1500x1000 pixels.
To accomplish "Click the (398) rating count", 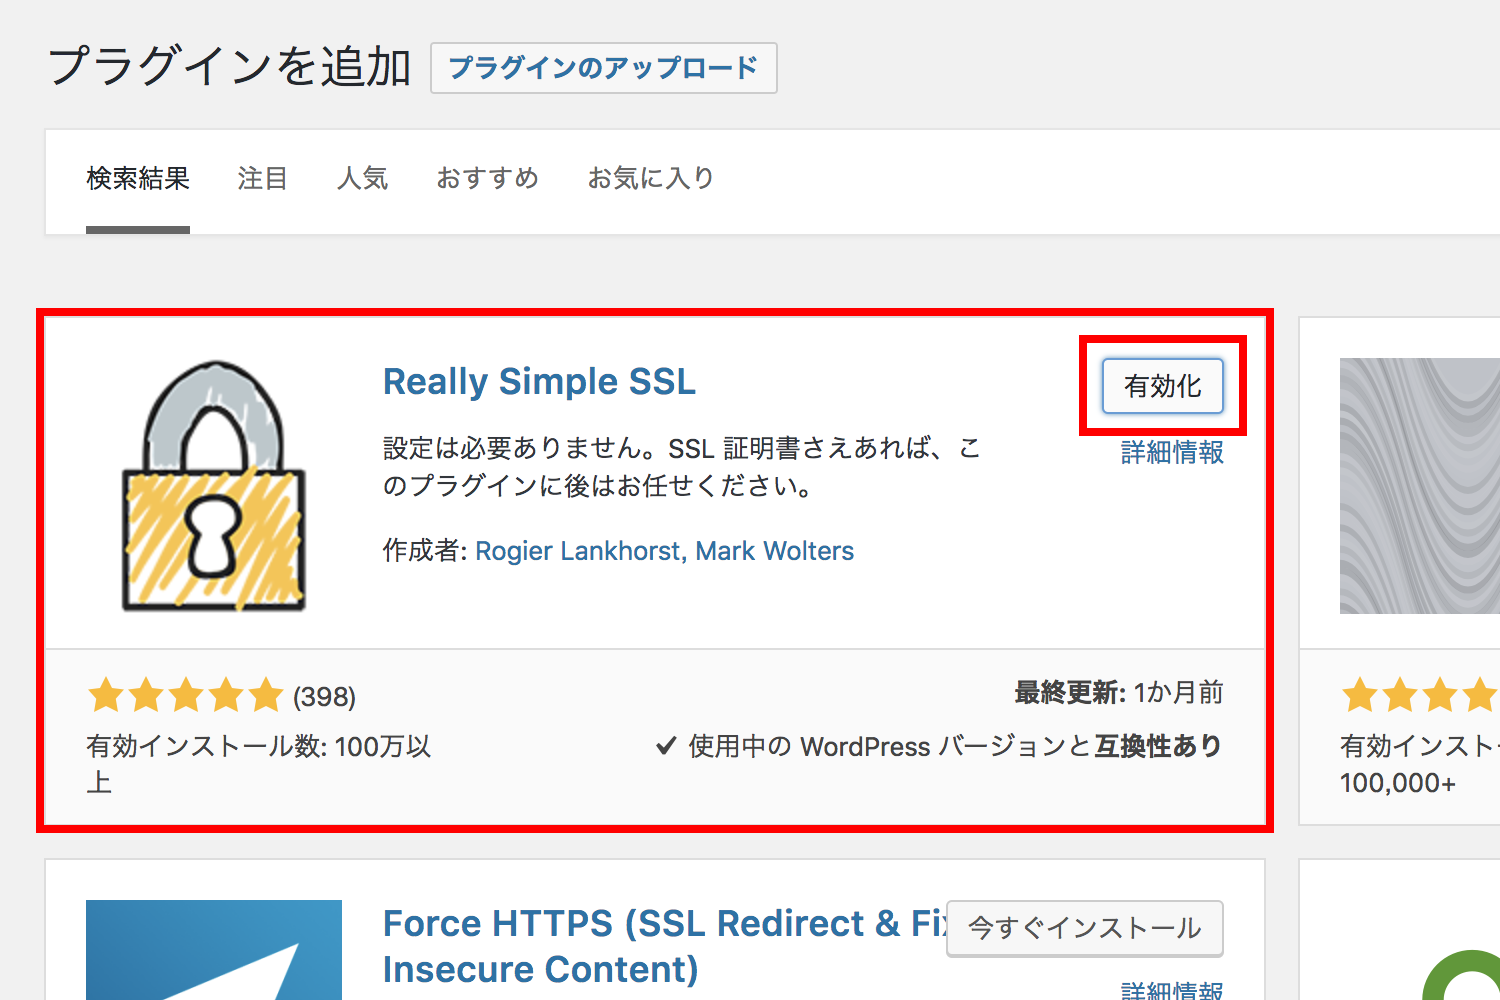I will coord(324,697).
